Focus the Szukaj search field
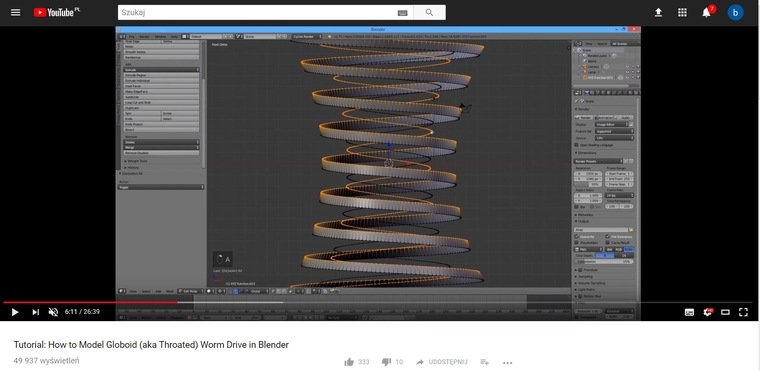This screenshot has height=371, width=760. (x=266, y=13)
